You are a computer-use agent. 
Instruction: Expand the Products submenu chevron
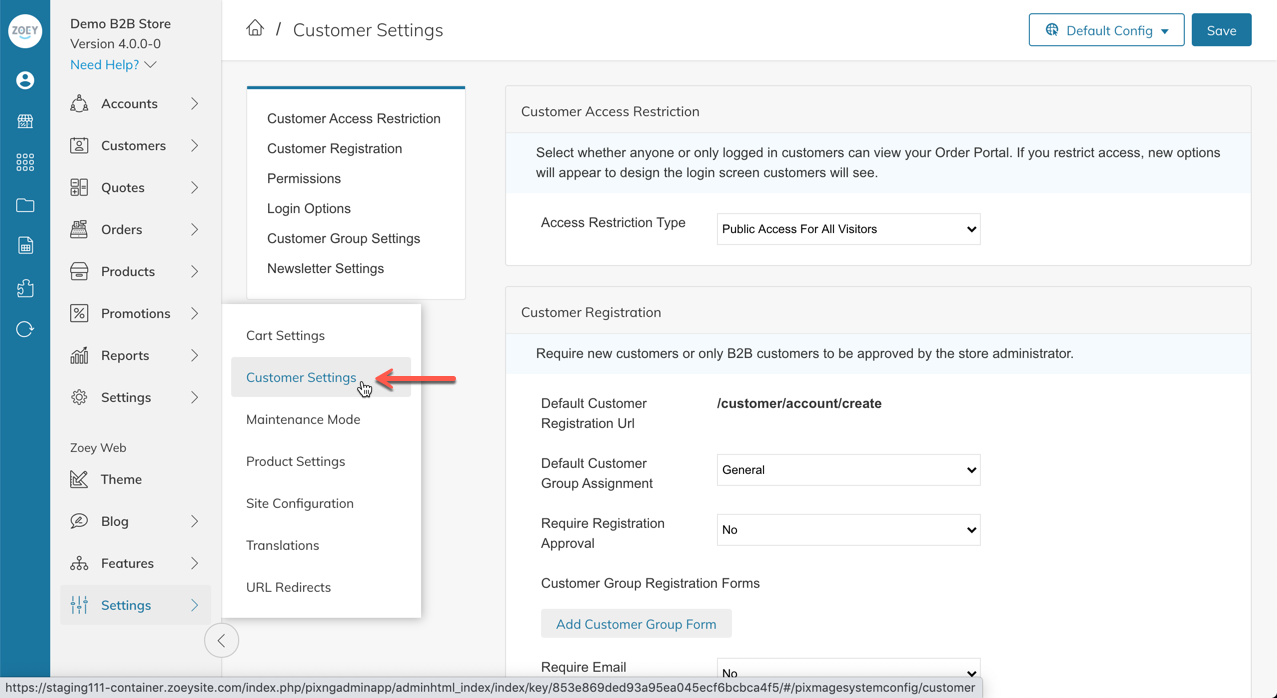[194, 271]
